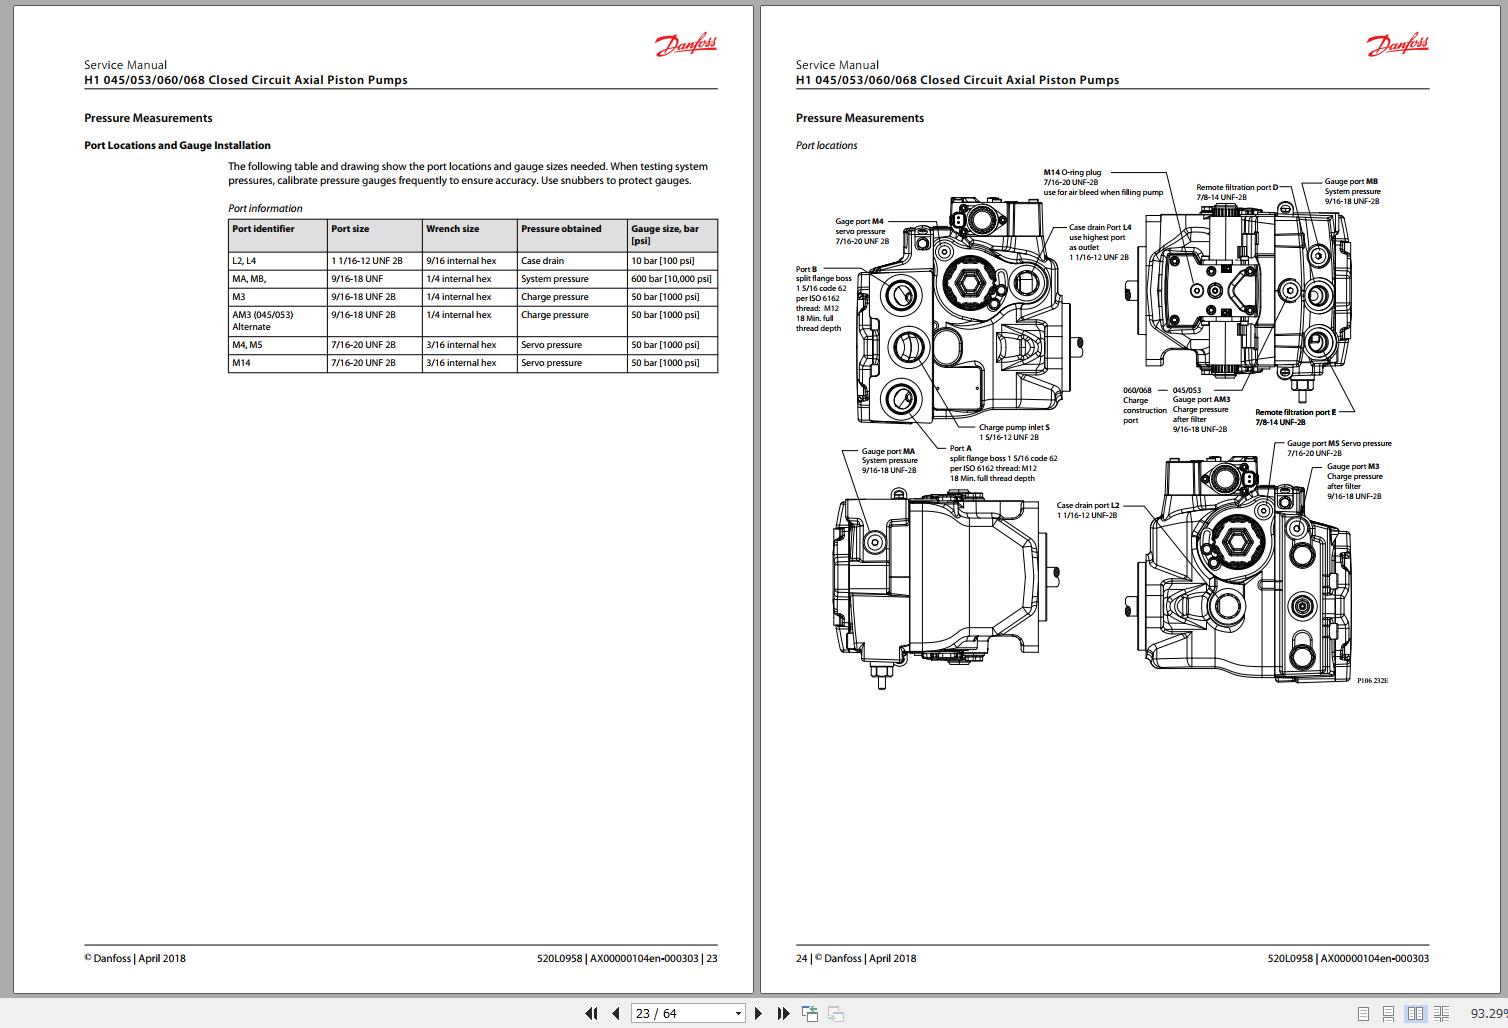Advance to the next page

click(757, 1013)
